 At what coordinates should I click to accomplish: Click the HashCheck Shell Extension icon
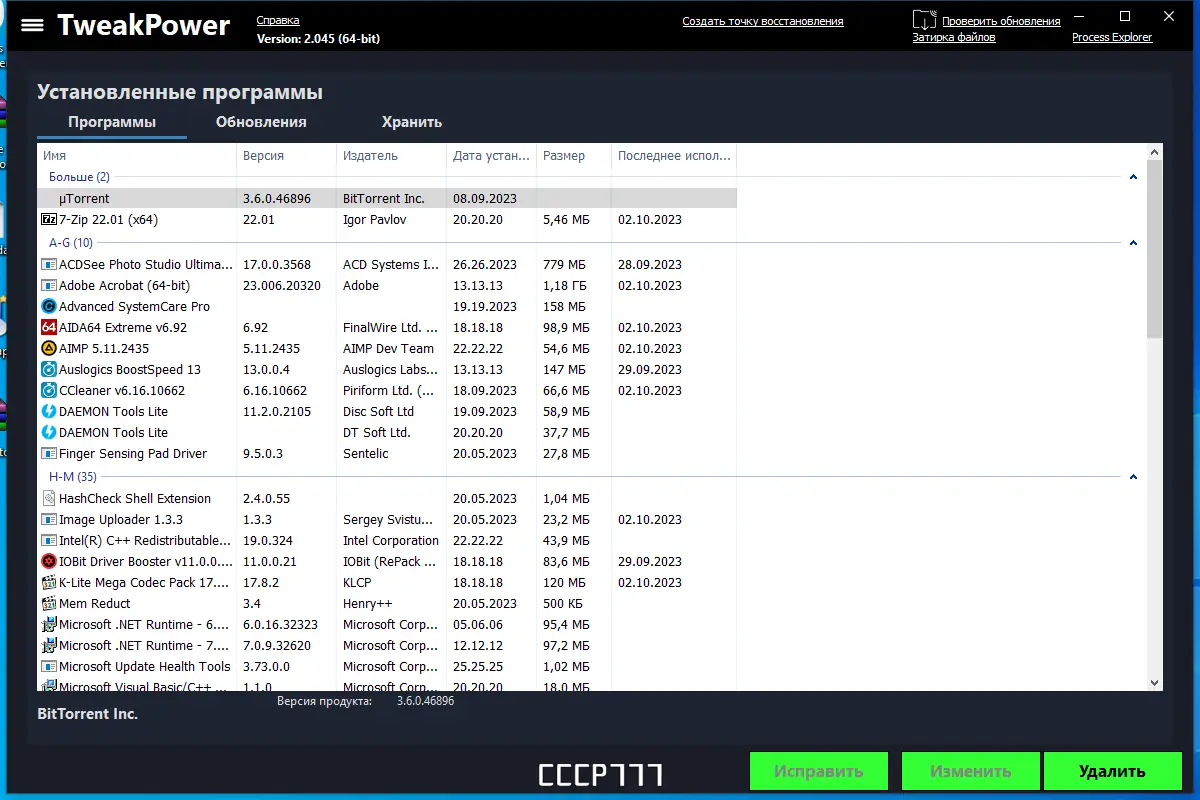click(49, 498)
